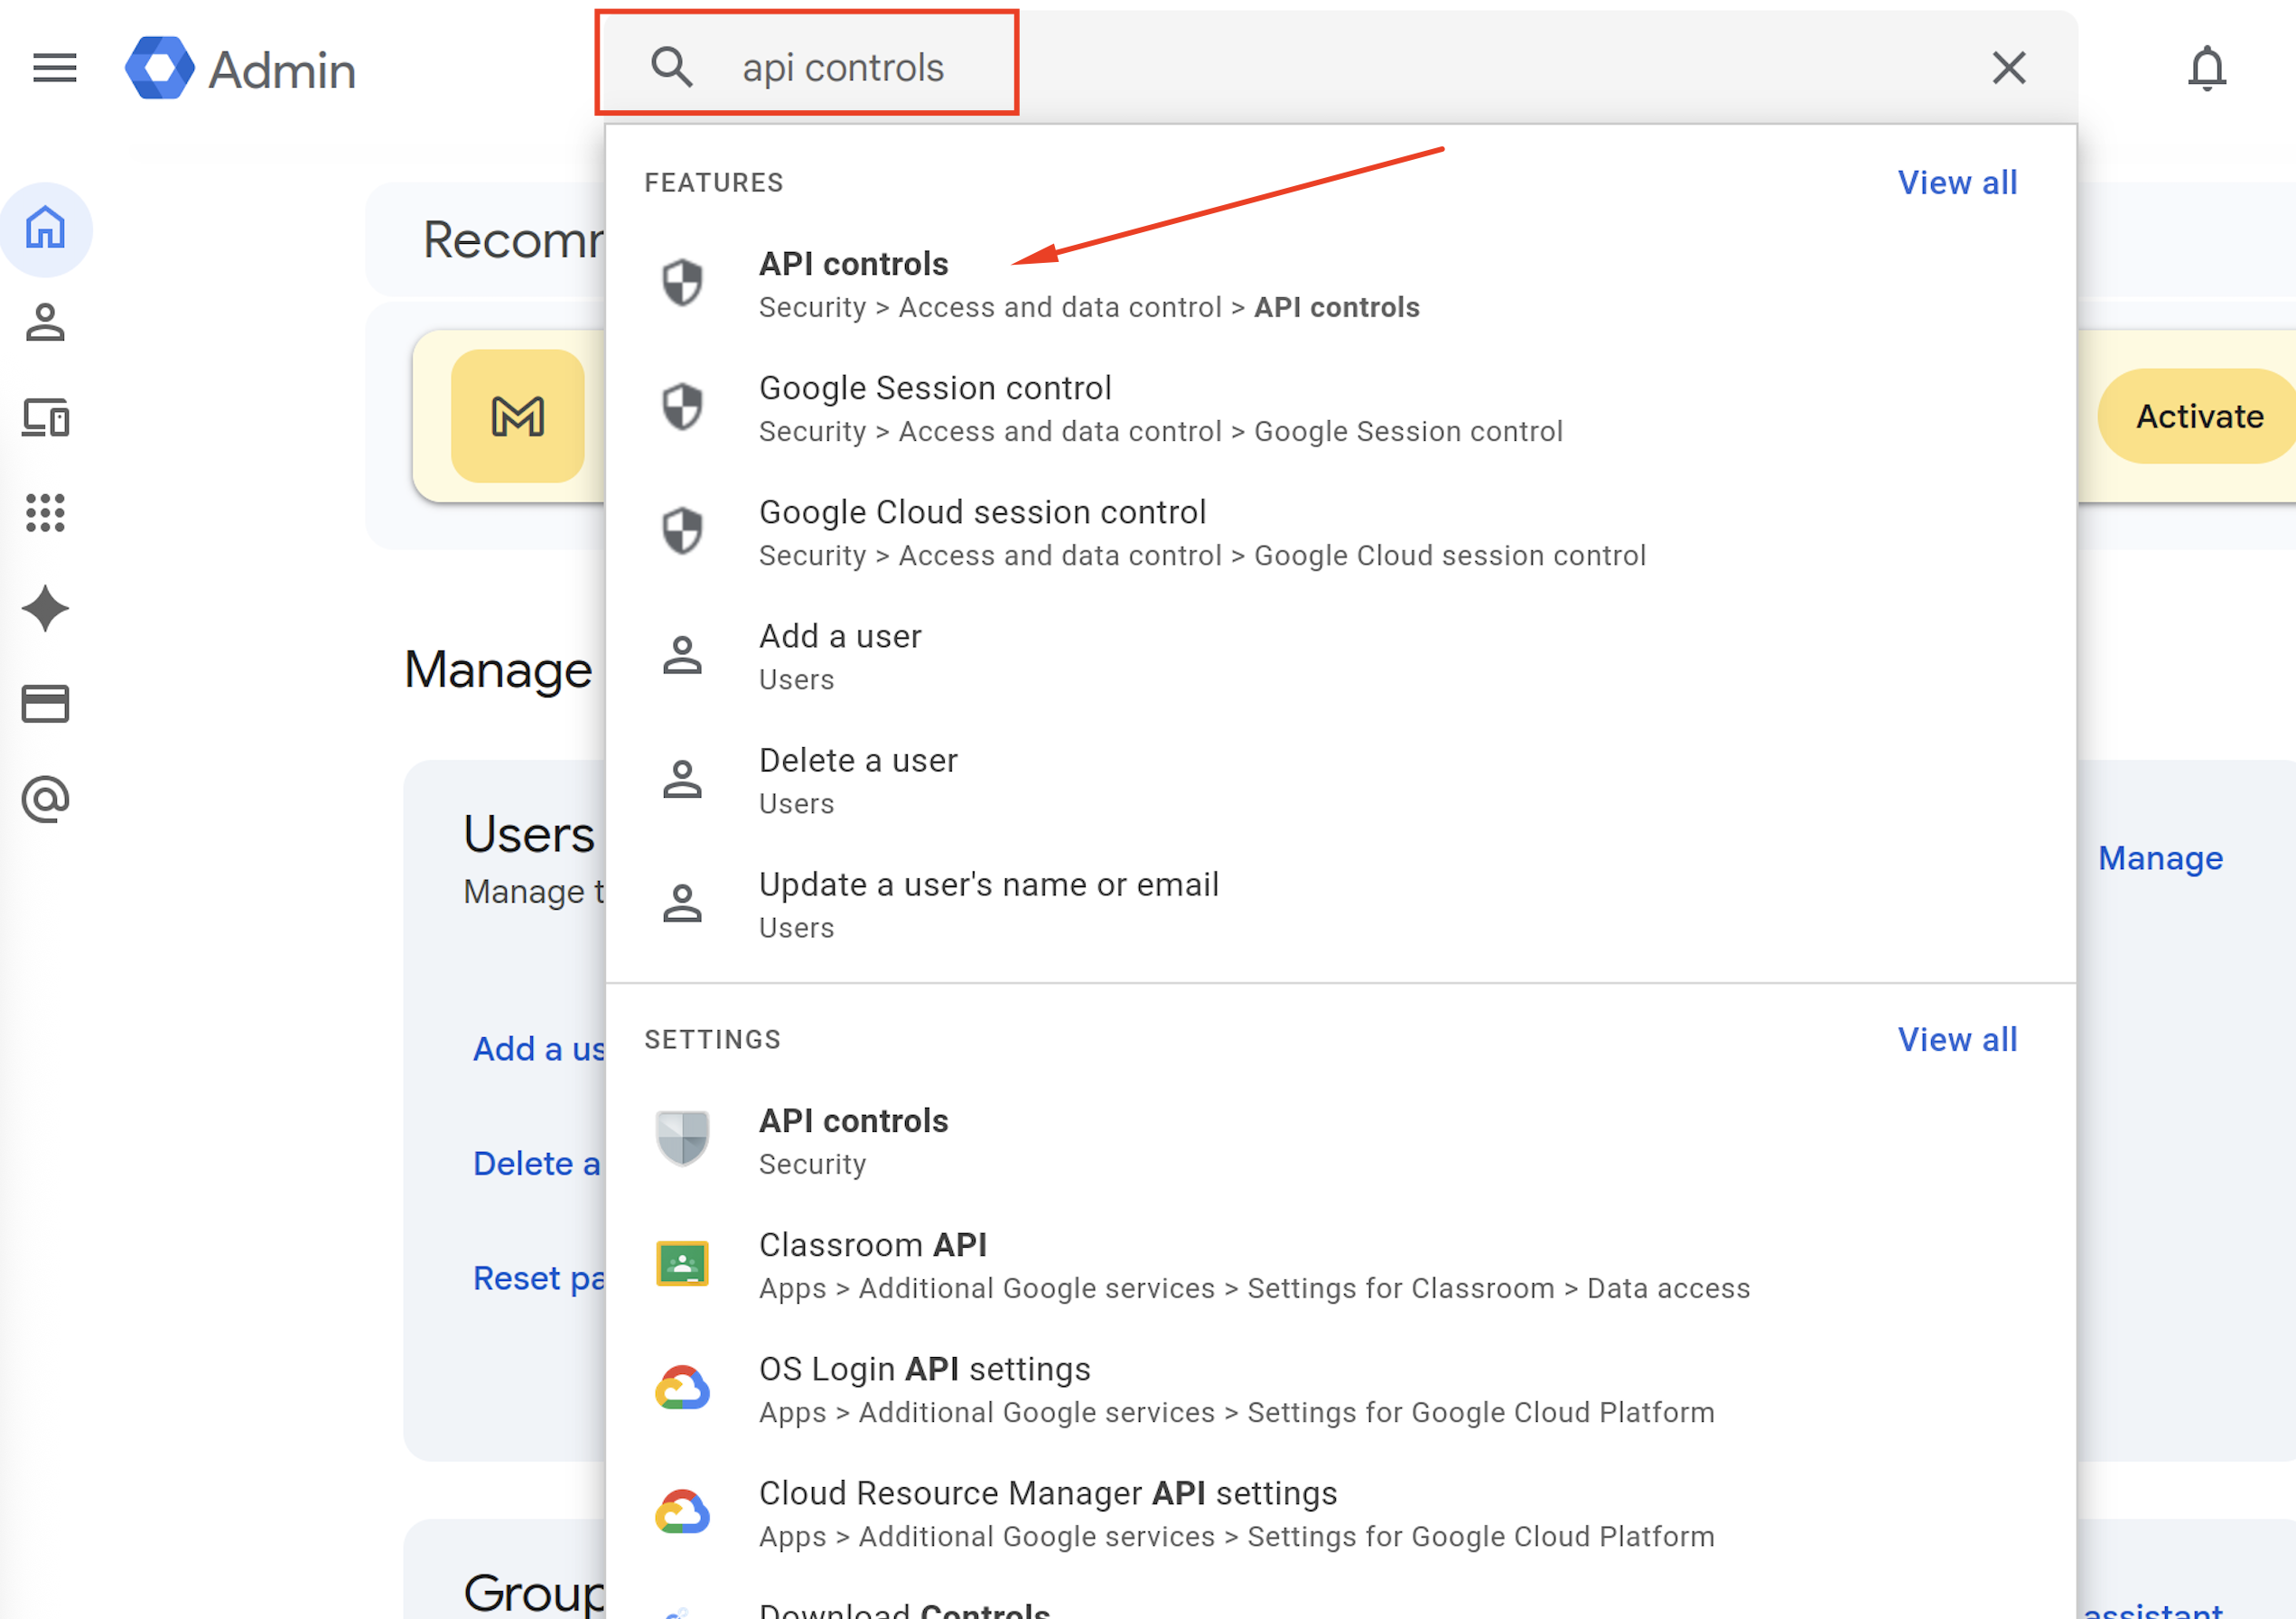This screenshot has height=1619, width=2296.
Task: Choose Delete a user suggestion
Action: click(1340, 780)
